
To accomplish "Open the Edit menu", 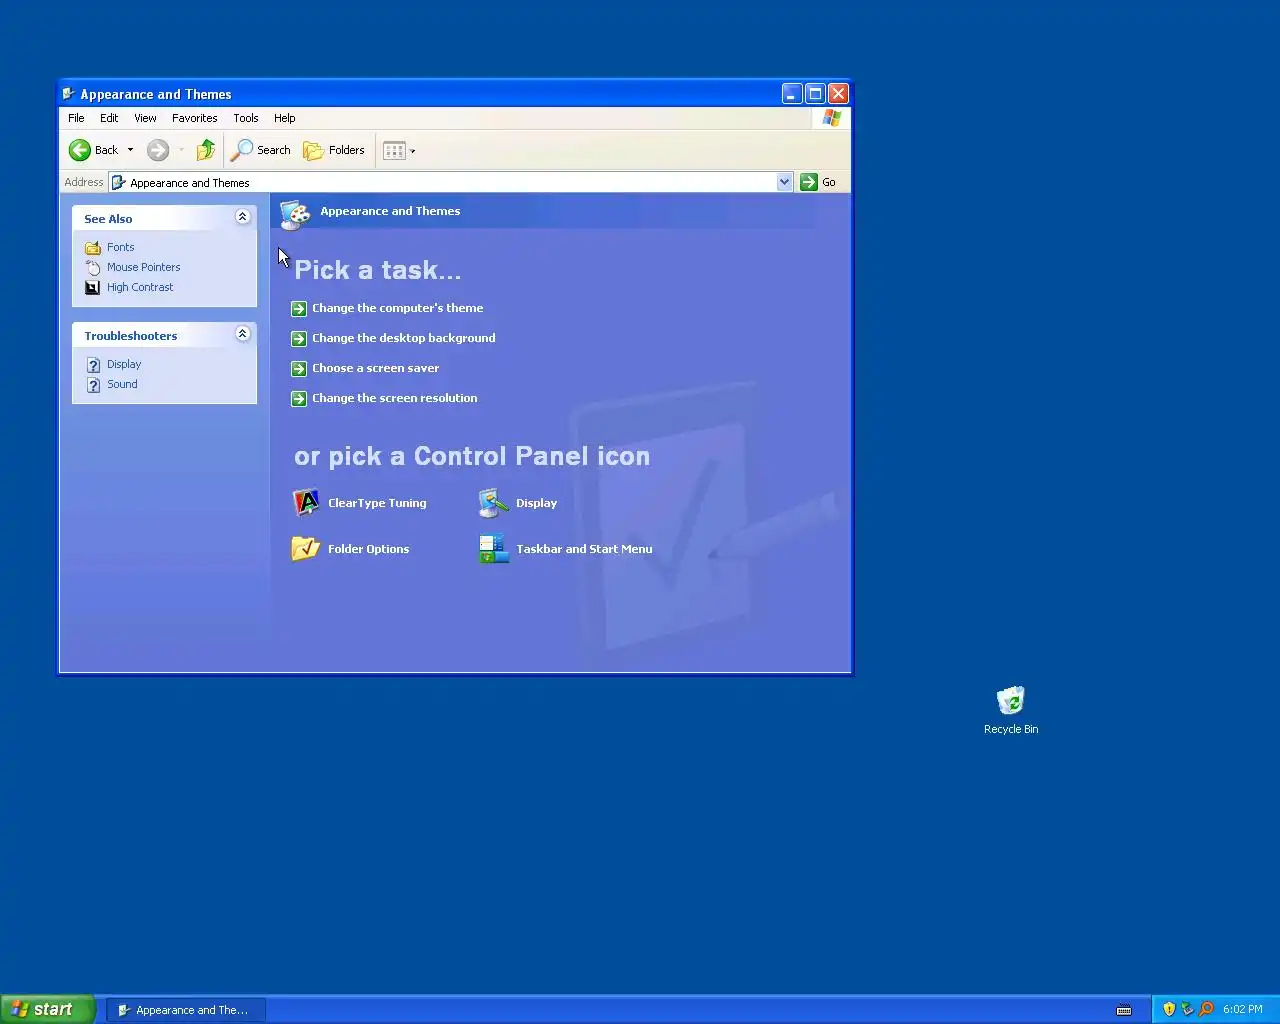I will [109, 118].
